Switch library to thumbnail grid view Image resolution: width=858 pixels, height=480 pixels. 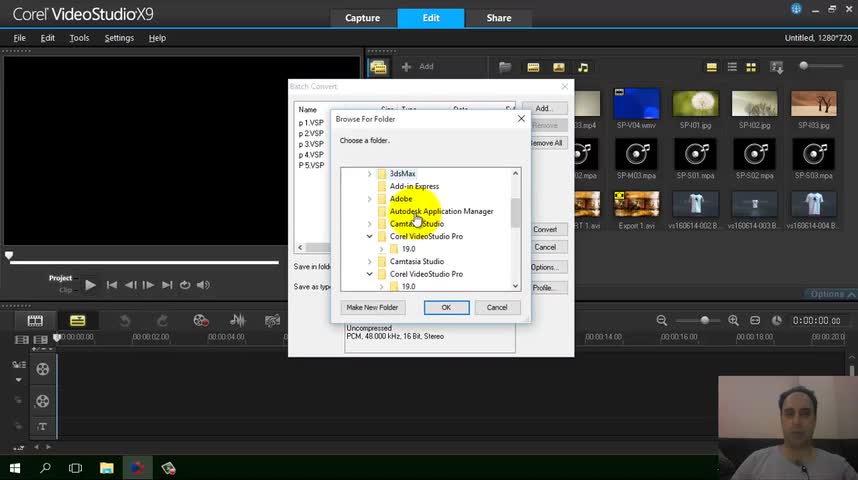tap(751, 67)
